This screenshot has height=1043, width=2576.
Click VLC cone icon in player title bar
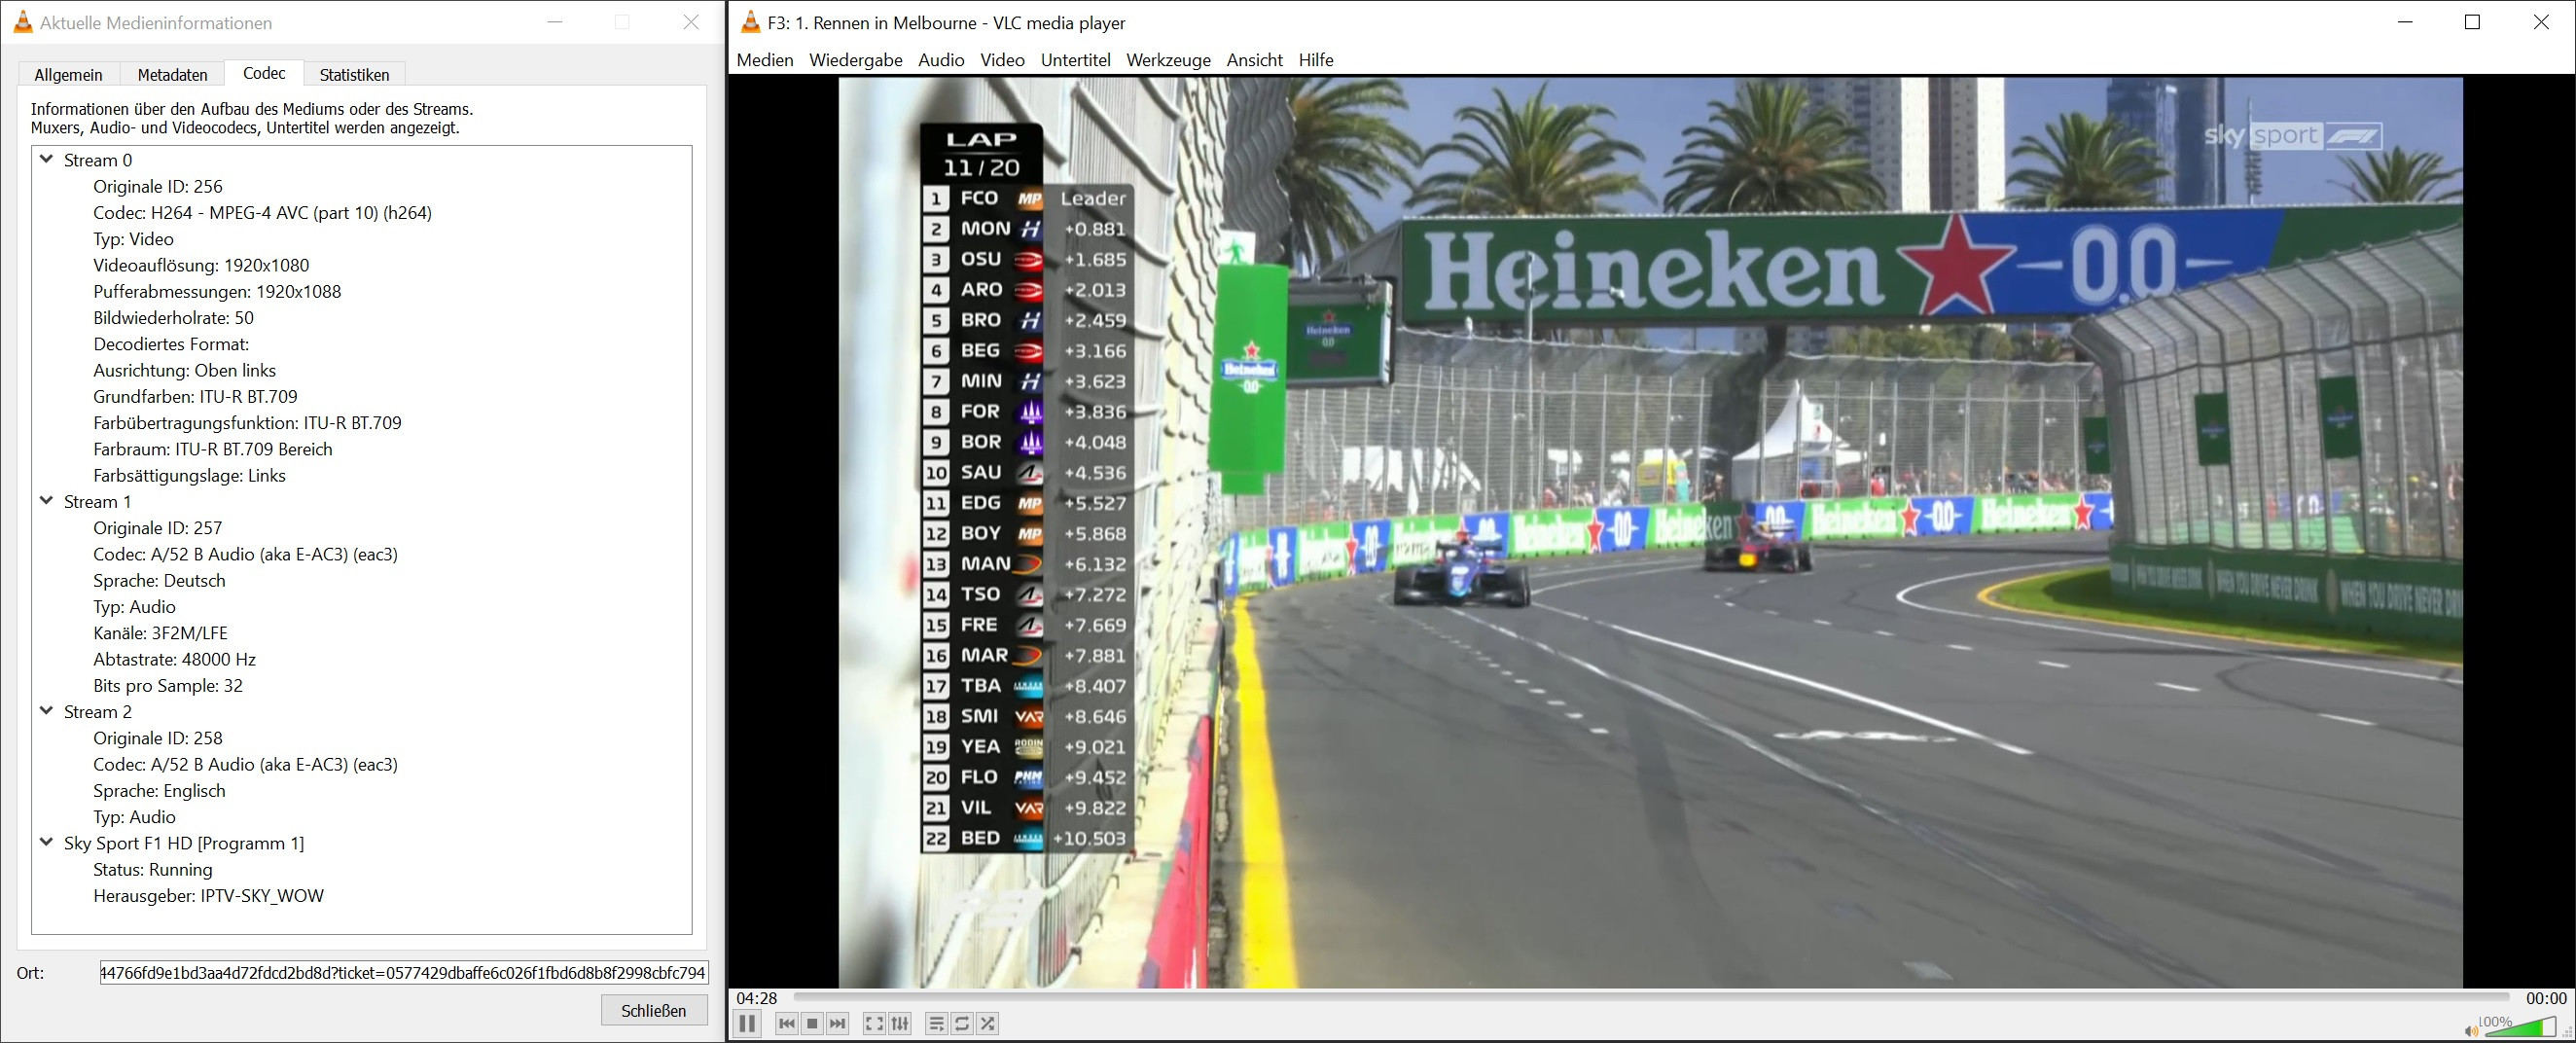click(749, 22)
